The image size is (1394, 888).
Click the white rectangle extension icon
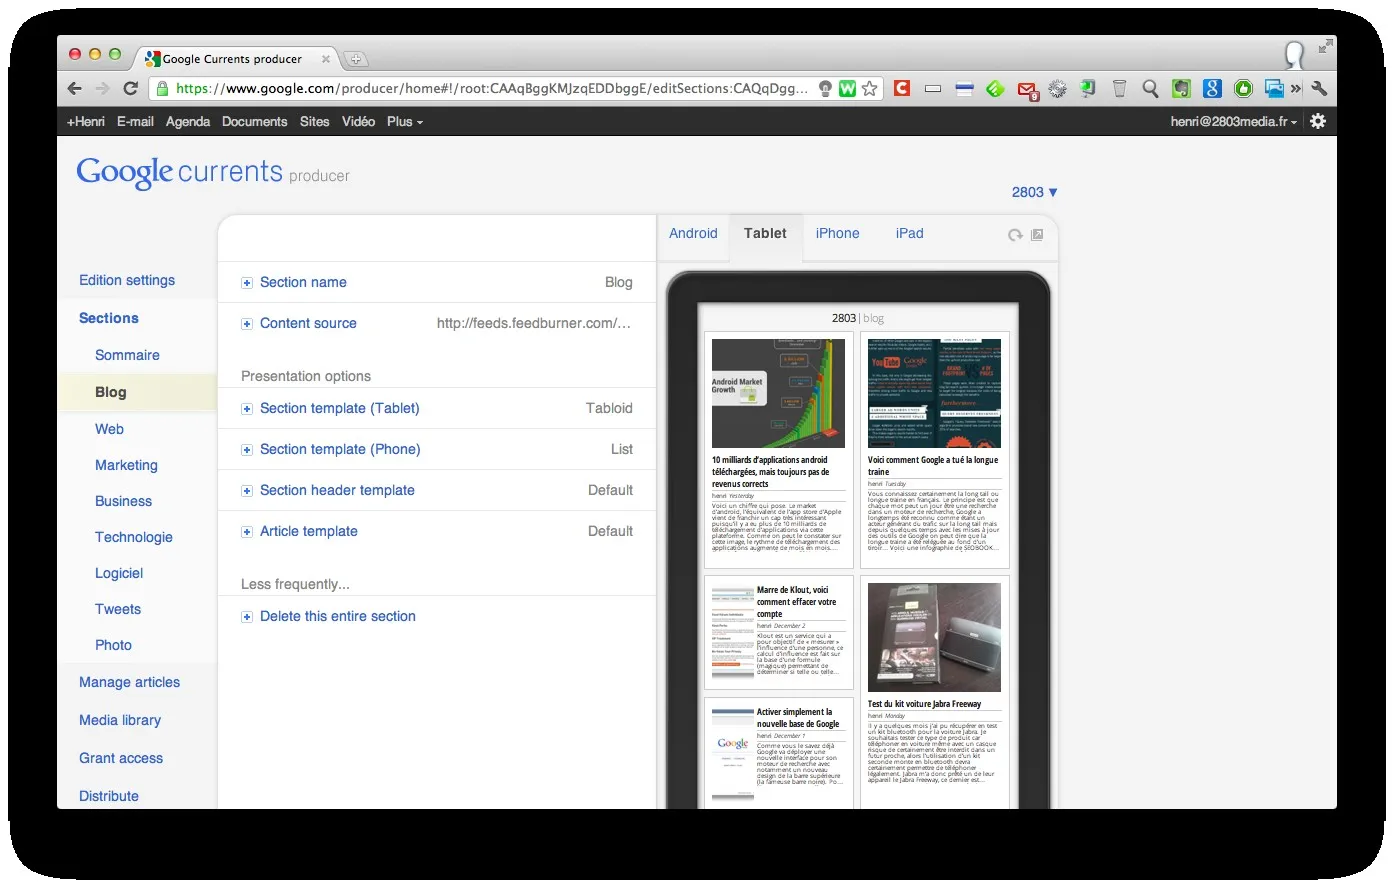933,89
